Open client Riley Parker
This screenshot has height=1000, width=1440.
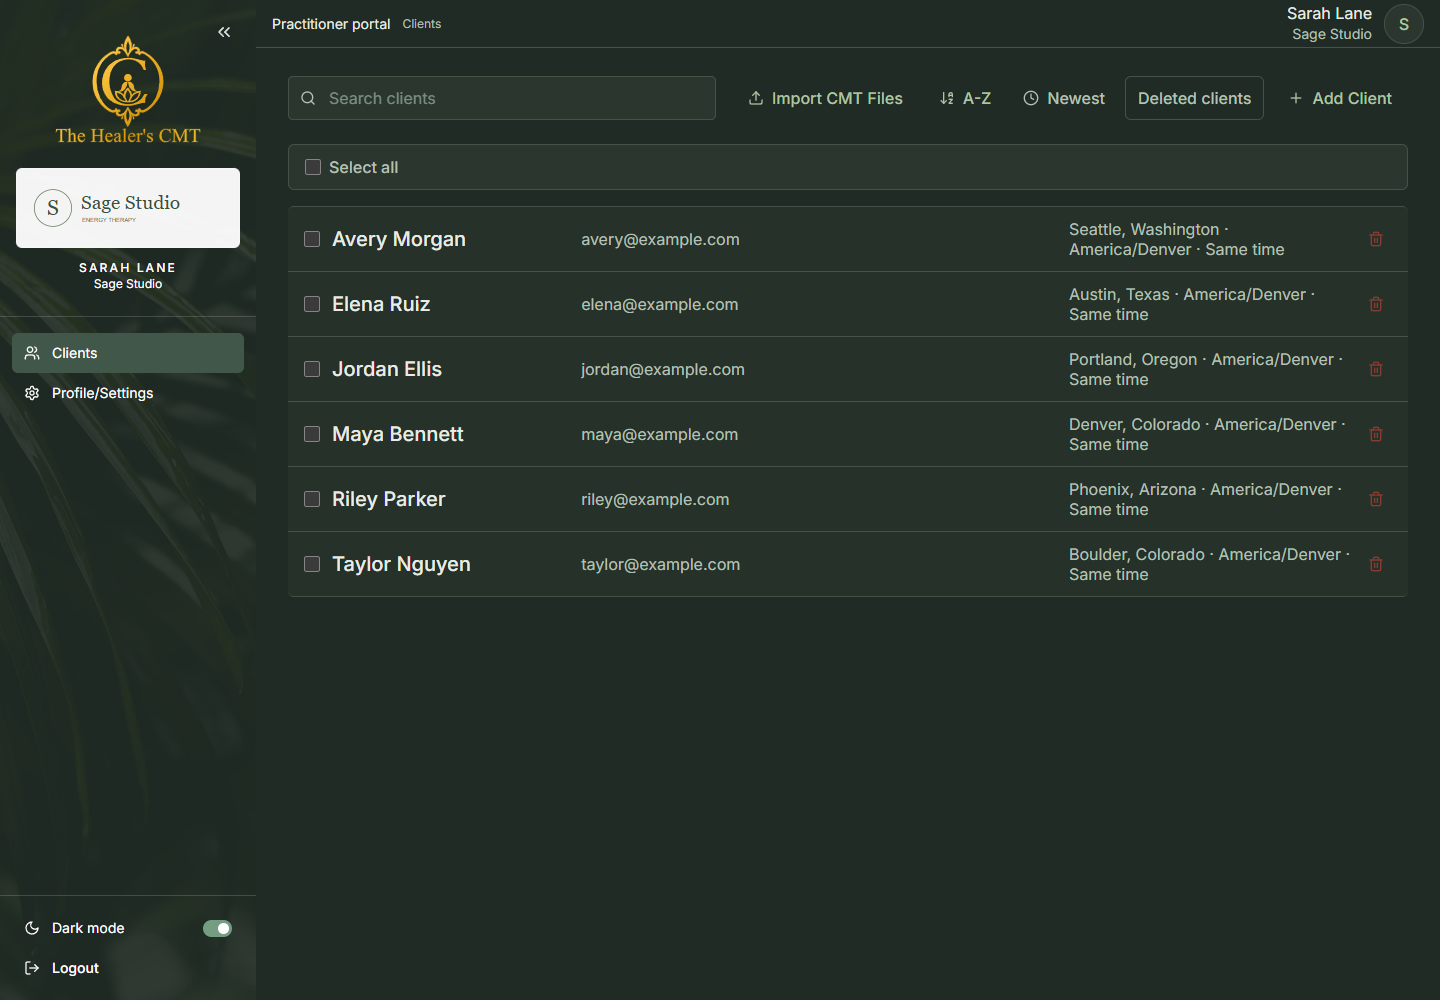(389, 499)
